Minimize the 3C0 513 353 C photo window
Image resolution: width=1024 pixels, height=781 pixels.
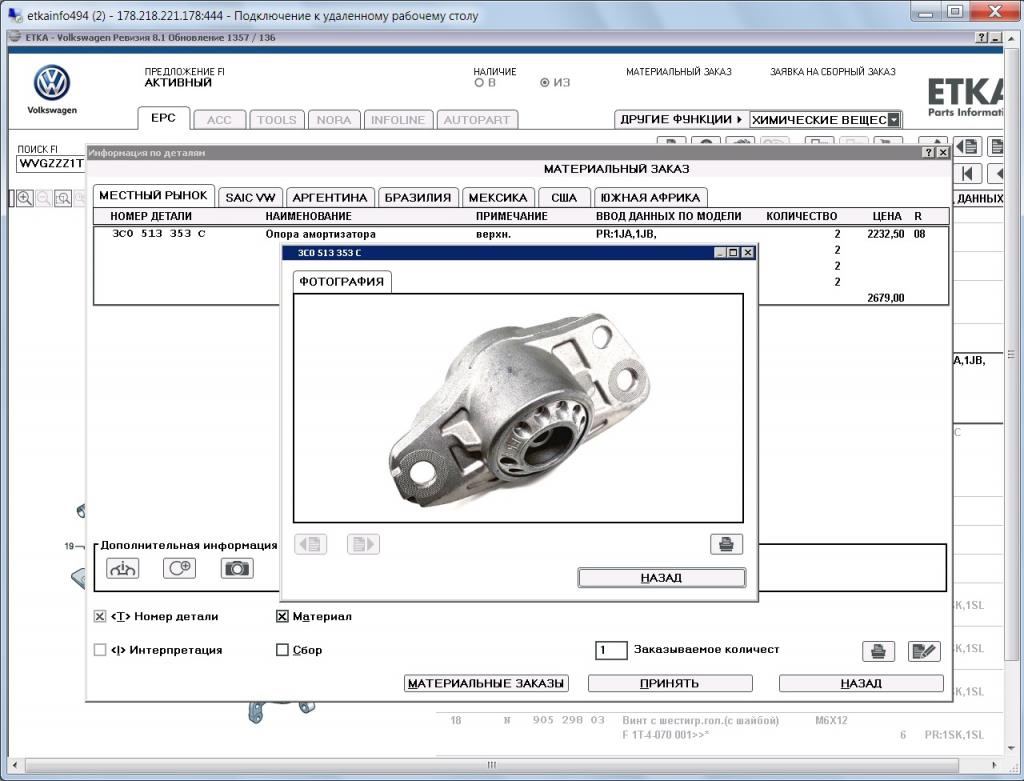[721, 253]
